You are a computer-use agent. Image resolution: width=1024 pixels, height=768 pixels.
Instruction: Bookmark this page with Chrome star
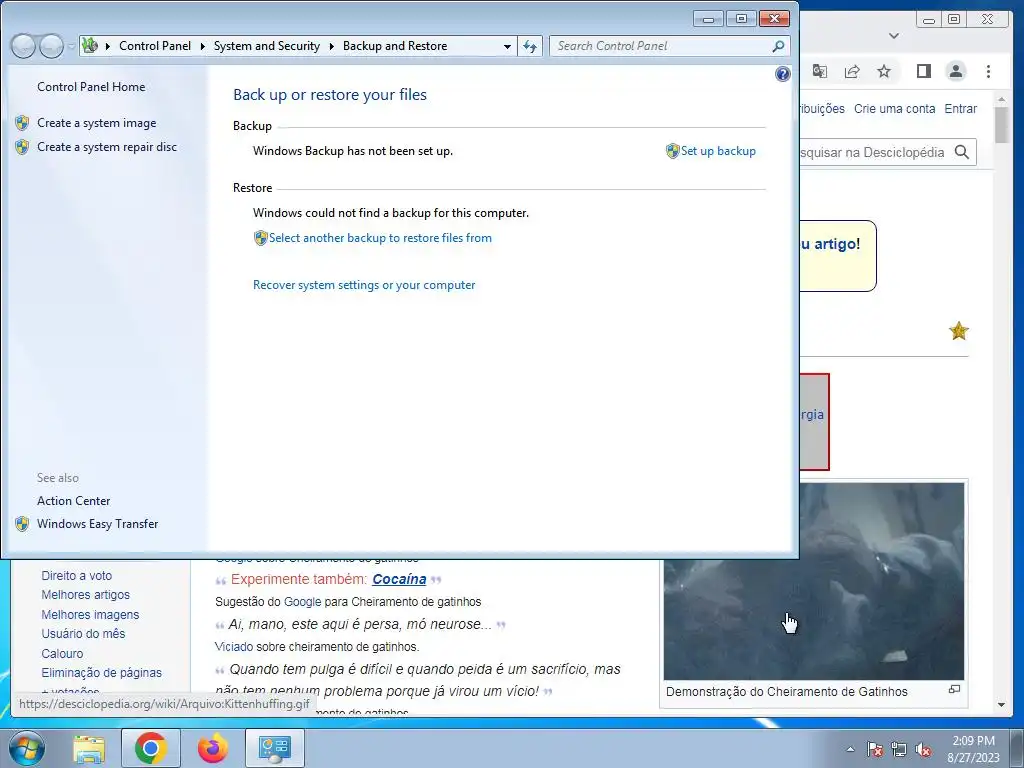pos(884,71)
